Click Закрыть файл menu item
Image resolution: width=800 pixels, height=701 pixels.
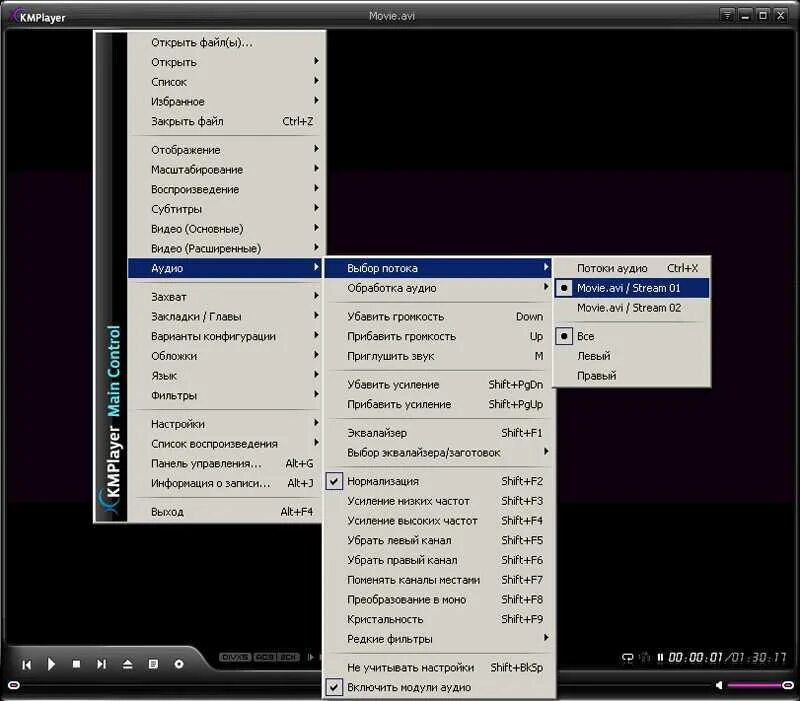click(224, 121)
